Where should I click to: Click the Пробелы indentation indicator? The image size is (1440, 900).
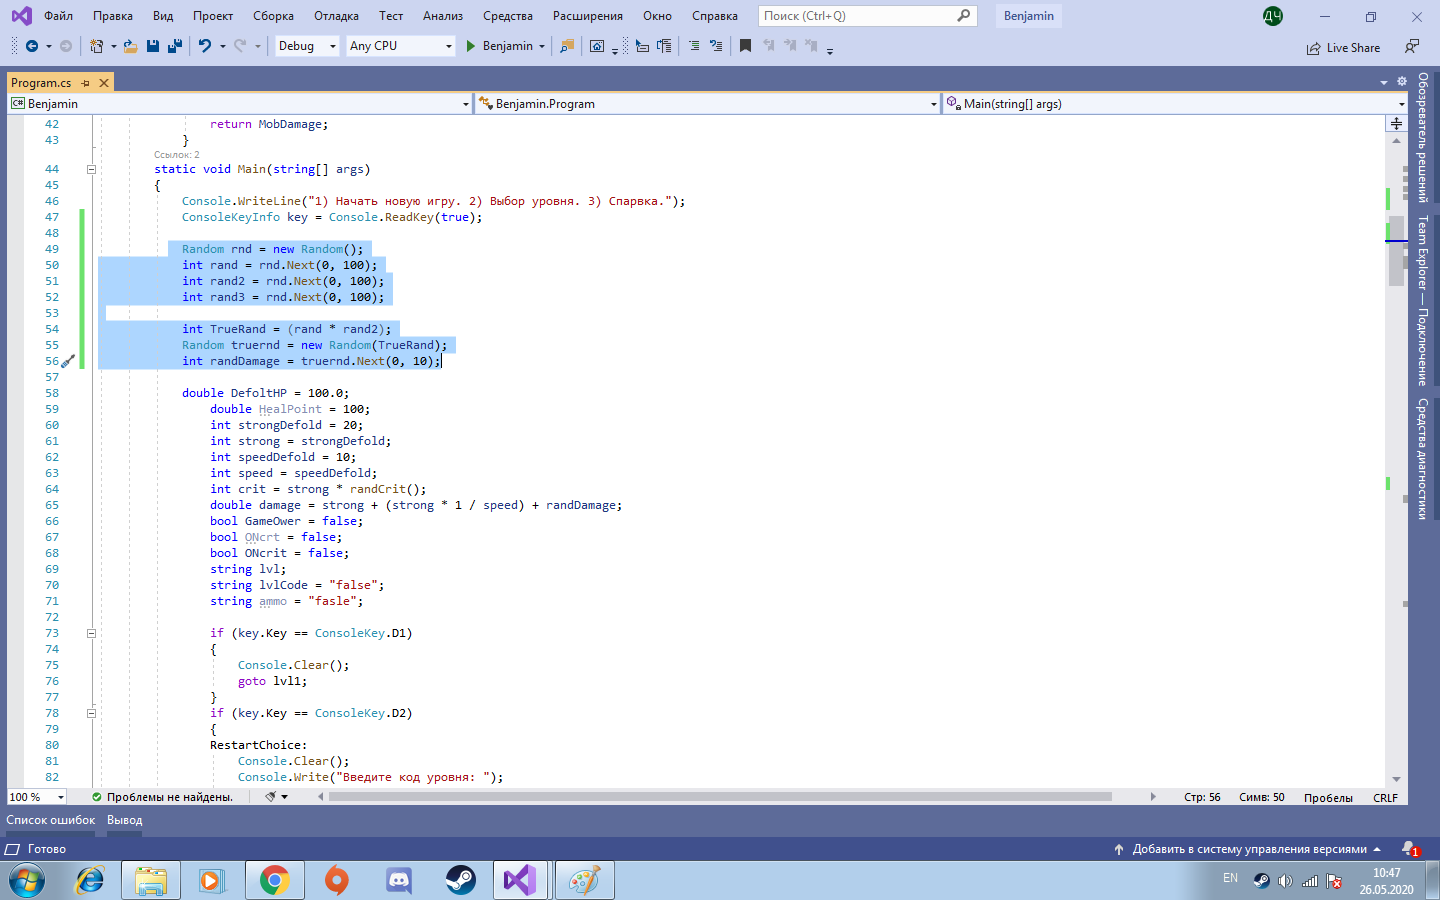[x=1328, y=798]
